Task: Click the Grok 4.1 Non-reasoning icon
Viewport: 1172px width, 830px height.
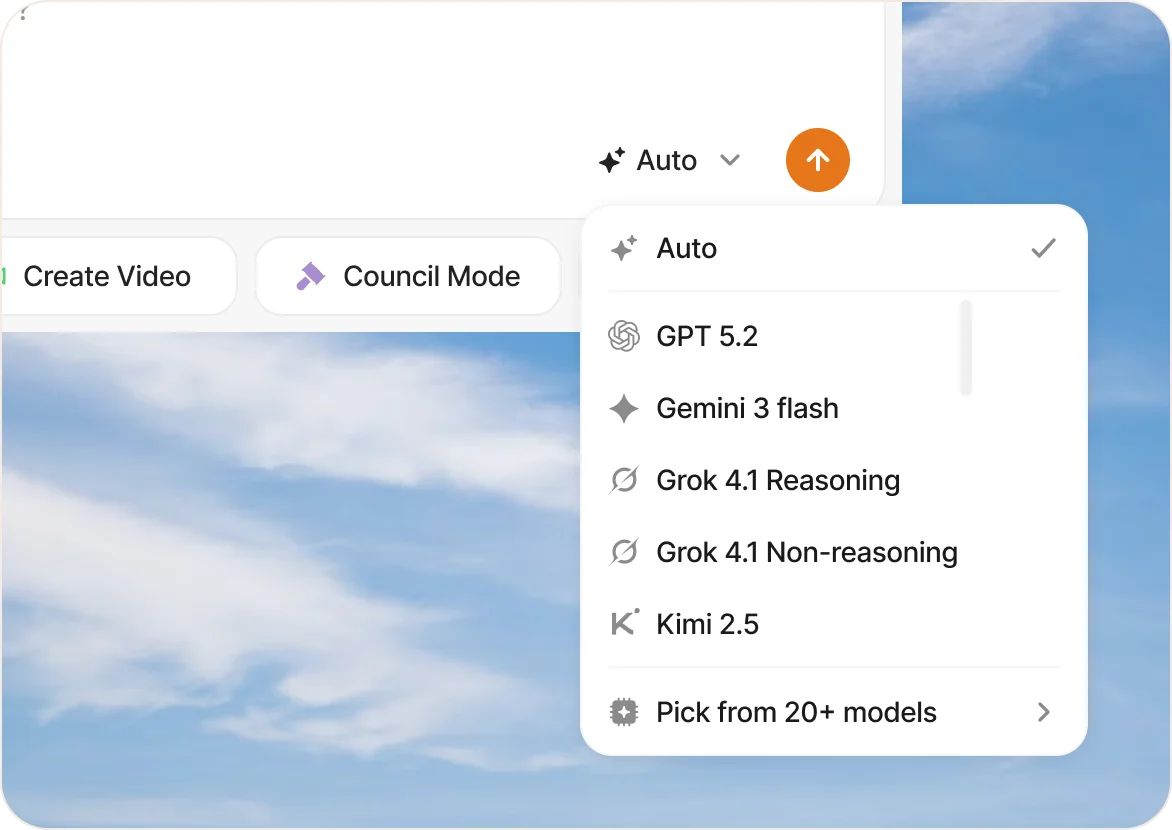Action: click(624, 552)
